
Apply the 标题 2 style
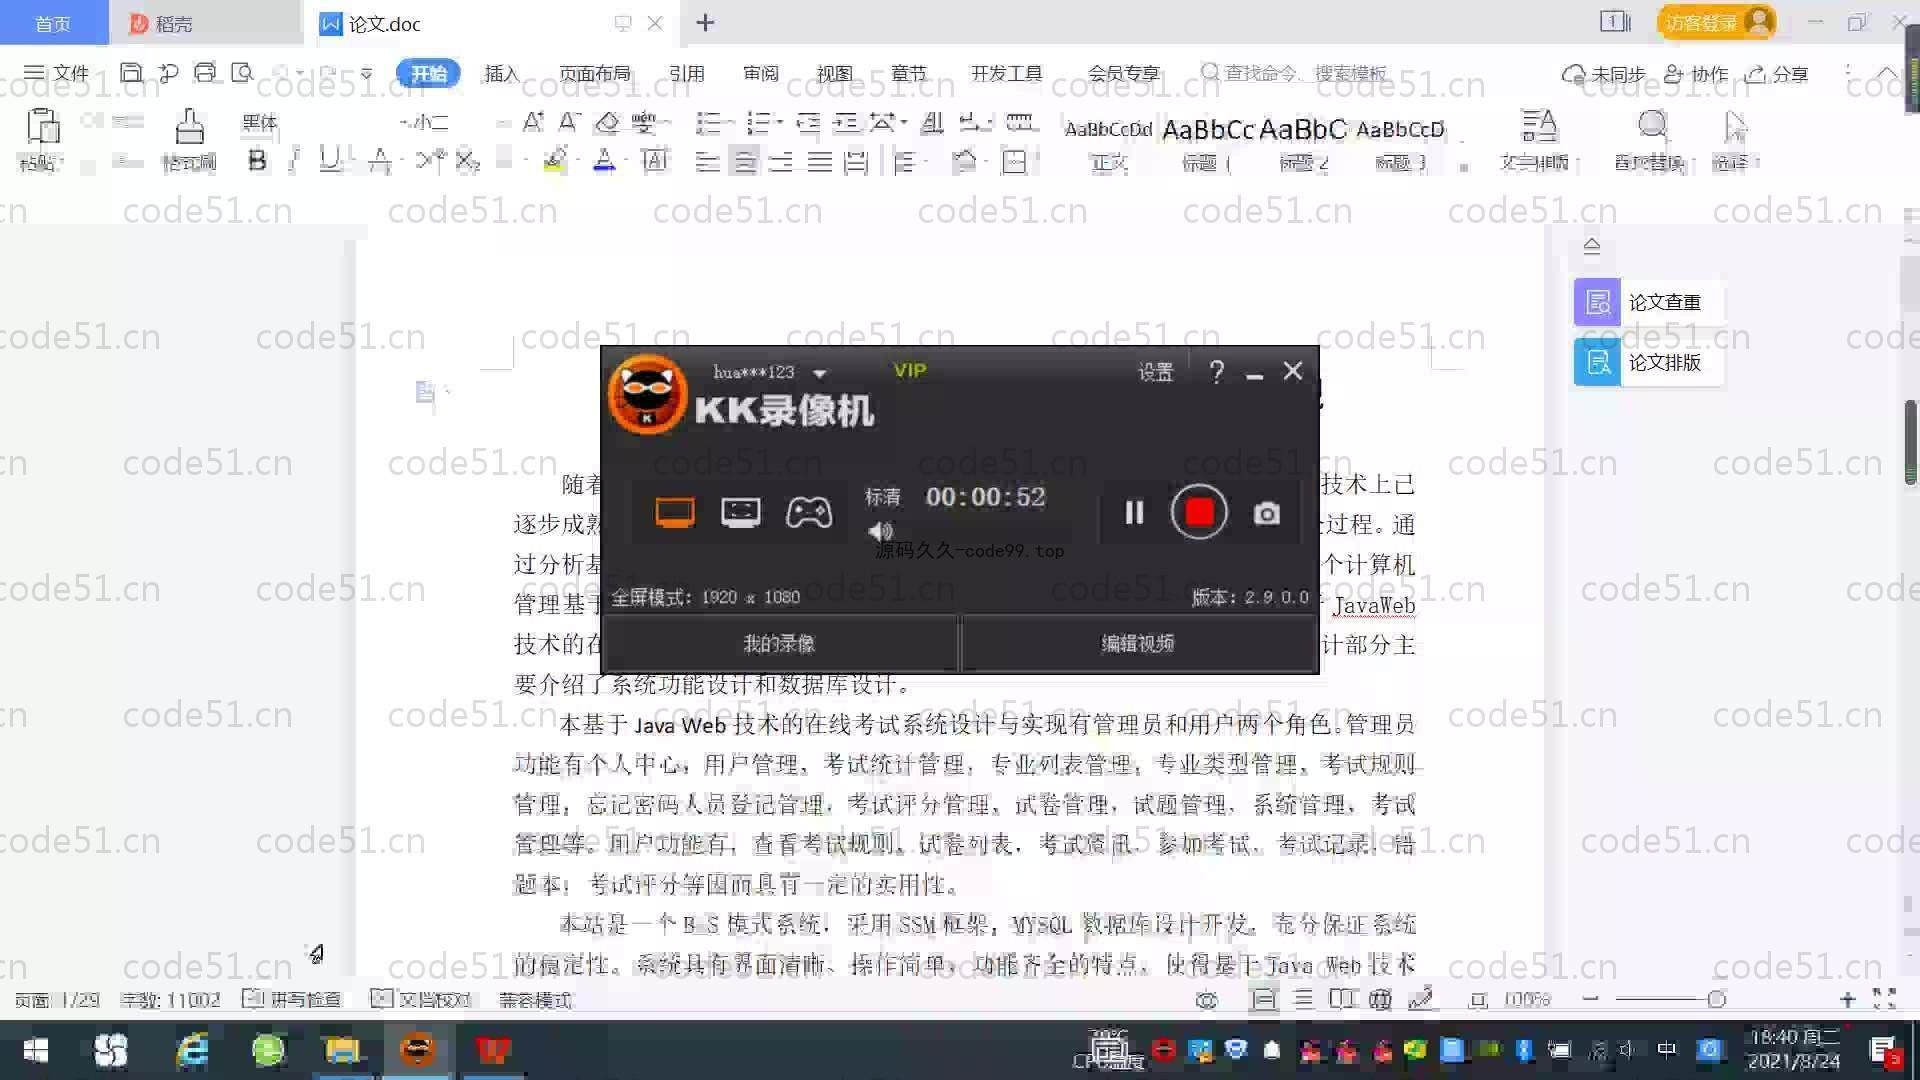pos(1303,143)
